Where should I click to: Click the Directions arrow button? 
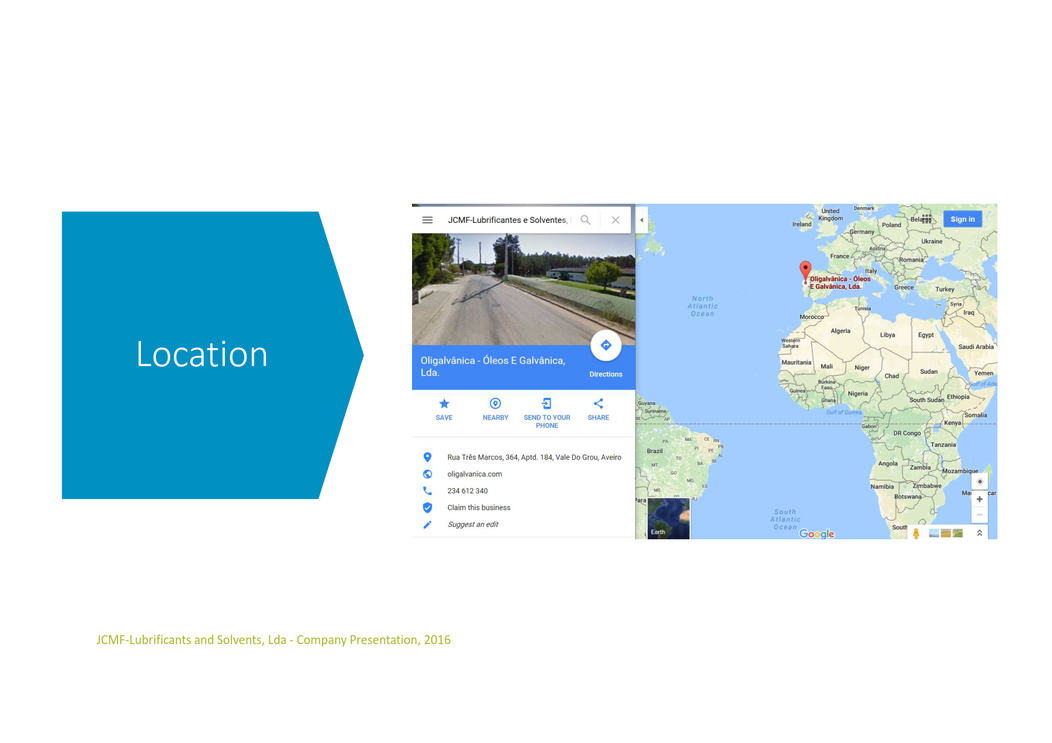(x=605, y=346)
